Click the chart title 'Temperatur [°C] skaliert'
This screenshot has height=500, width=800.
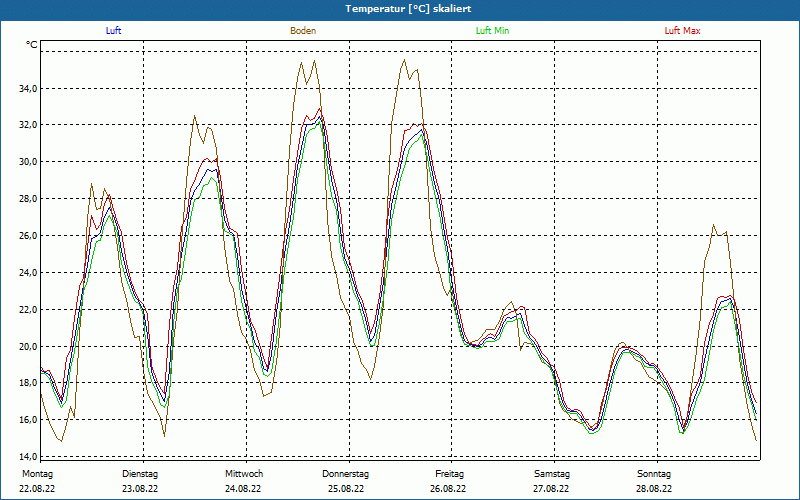(408, 9)
